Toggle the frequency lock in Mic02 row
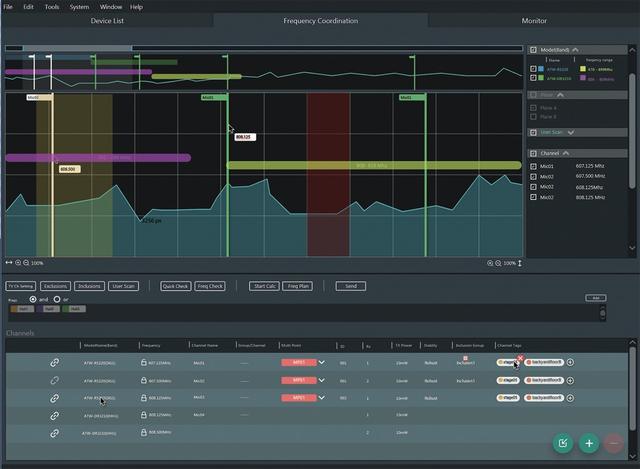The image size is (640, 469). click(x=144, y=380)
